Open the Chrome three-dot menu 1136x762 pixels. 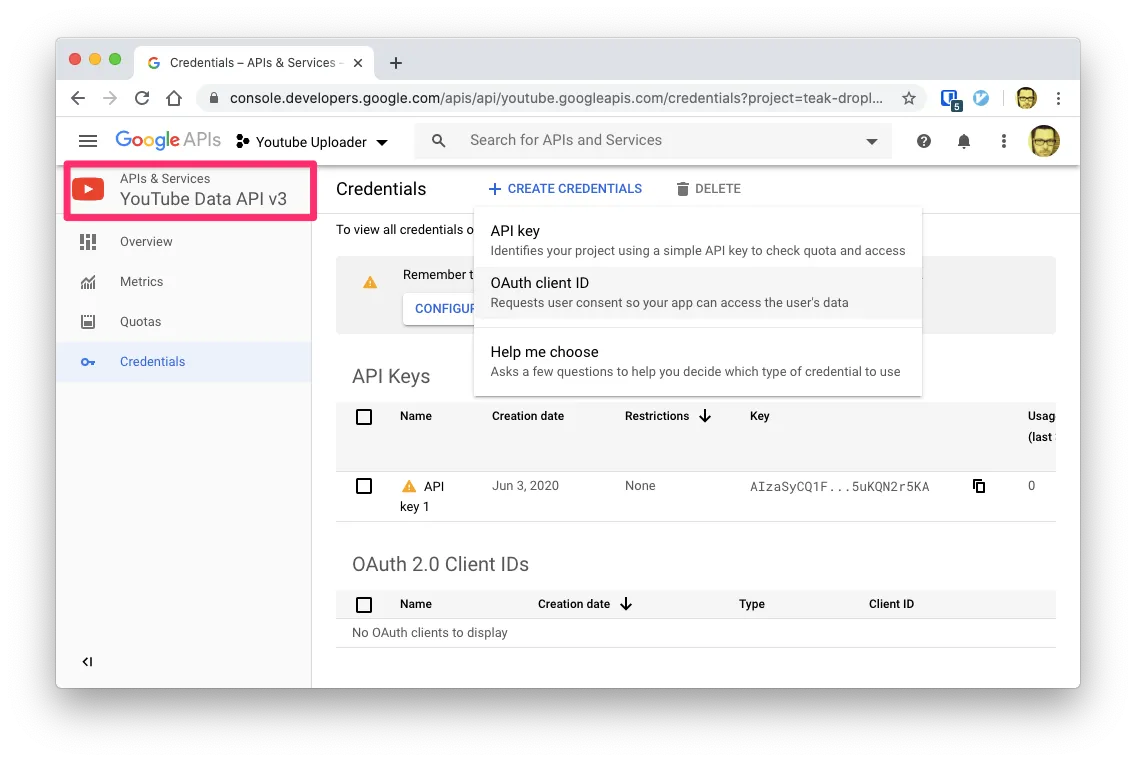(x=1058, y=99)
